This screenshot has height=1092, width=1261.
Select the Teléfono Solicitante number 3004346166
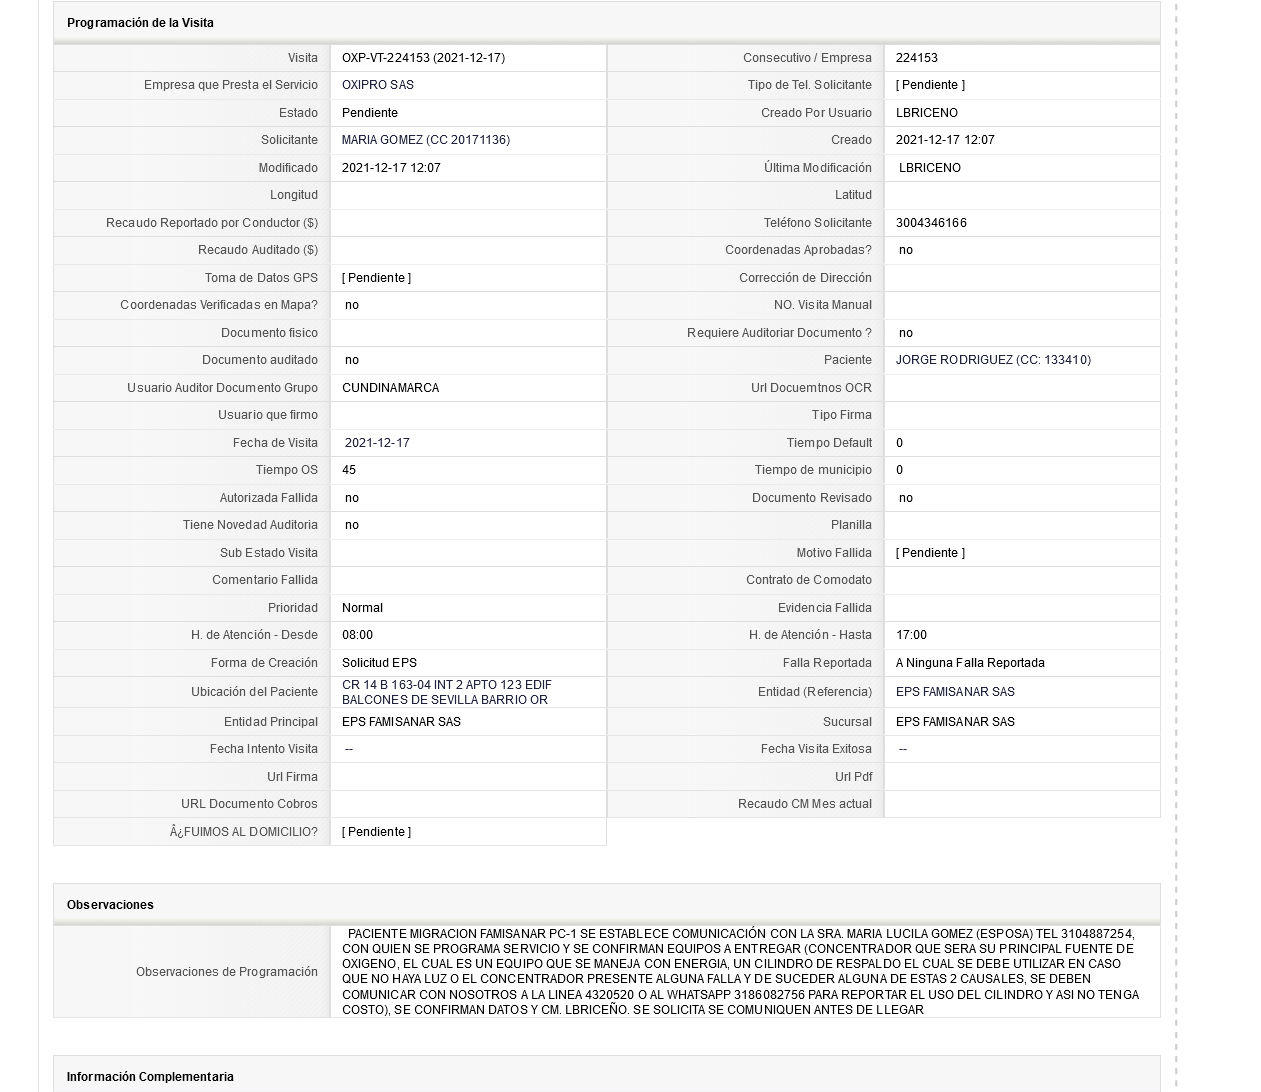(x=931, y=223)
